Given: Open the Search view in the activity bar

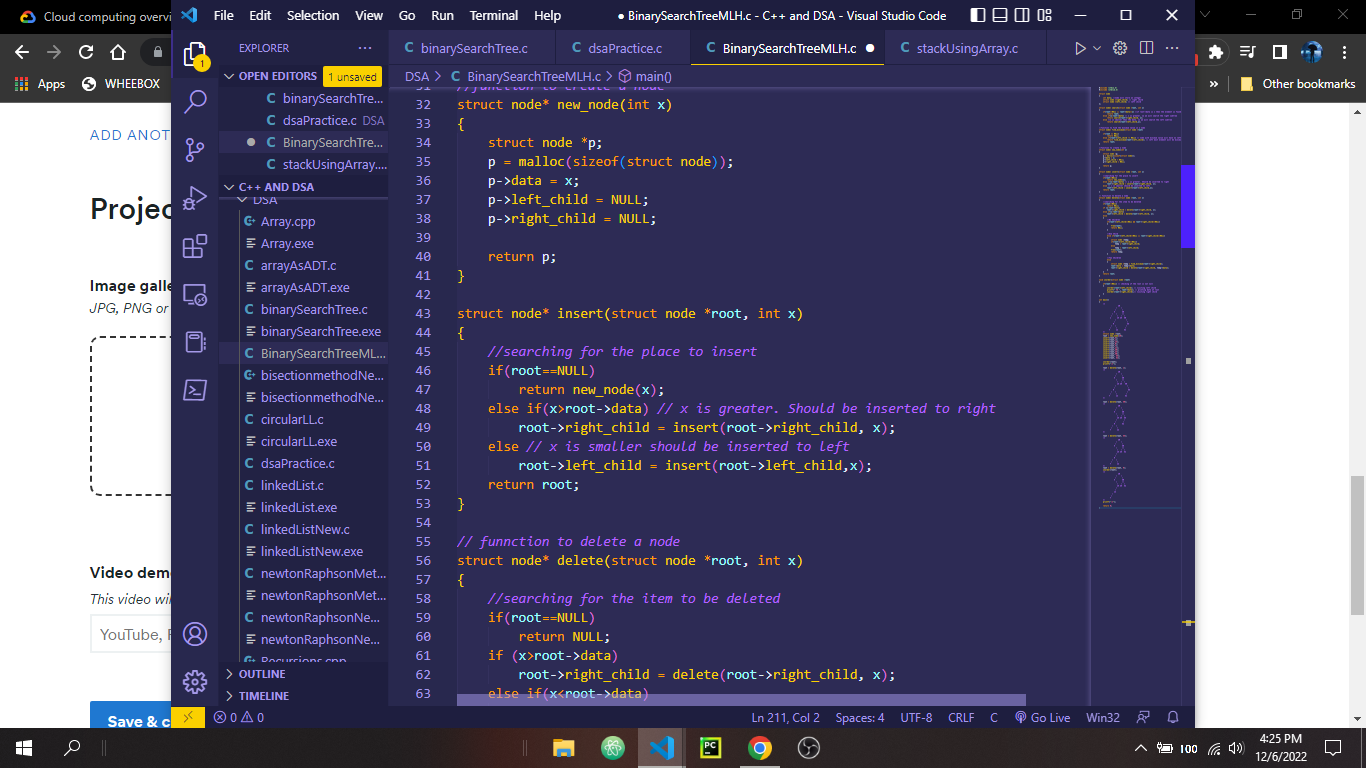Looking at the screenshot, I should (195, 101).
